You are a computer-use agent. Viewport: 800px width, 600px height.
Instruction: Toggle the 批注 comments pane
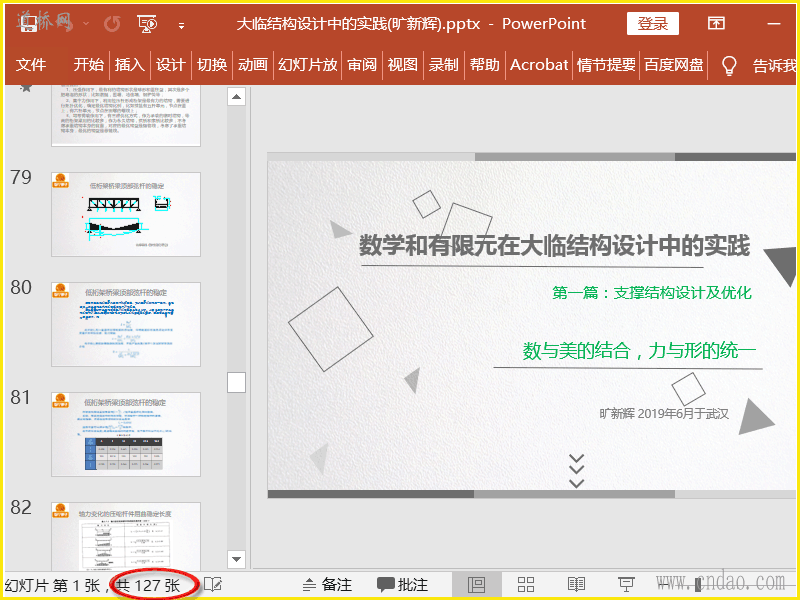coord(403,585)
